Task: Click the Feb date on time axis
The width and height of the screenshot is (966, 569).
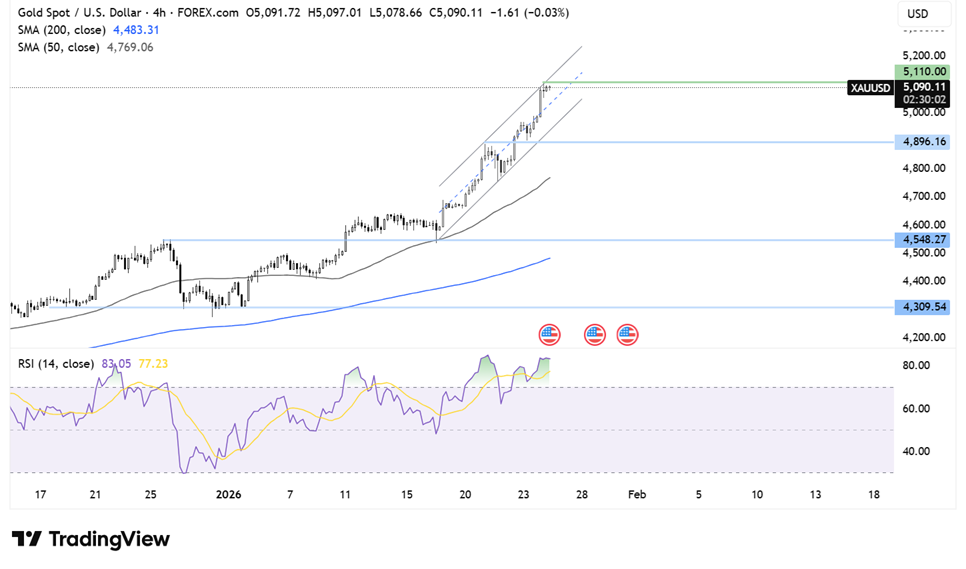Action: click(636, 494)
